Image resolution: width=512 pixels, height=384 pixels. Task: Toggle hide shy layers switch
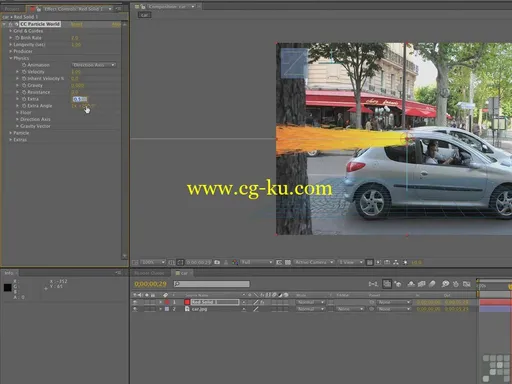click(411, 284)
